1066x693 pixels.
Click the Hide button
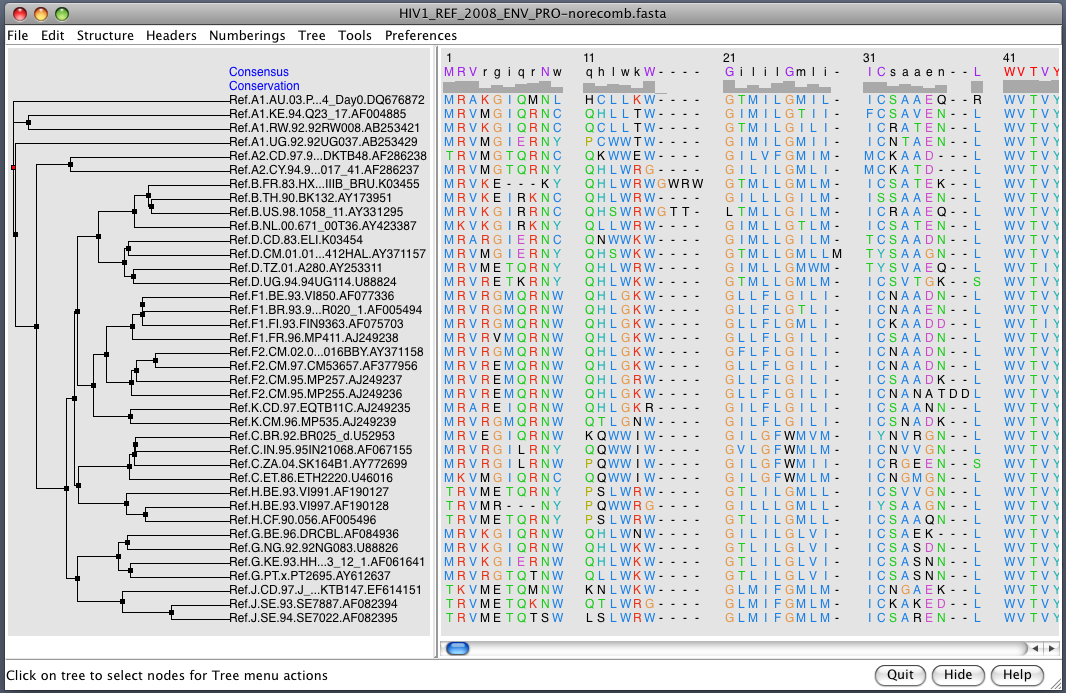pos(958,675)
